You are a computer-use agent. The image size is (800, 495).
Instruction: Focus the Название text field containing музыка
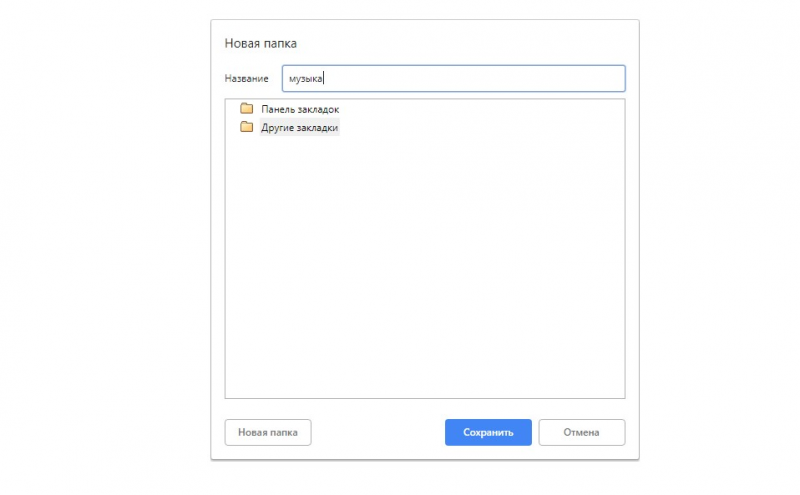tap(454, 79)
